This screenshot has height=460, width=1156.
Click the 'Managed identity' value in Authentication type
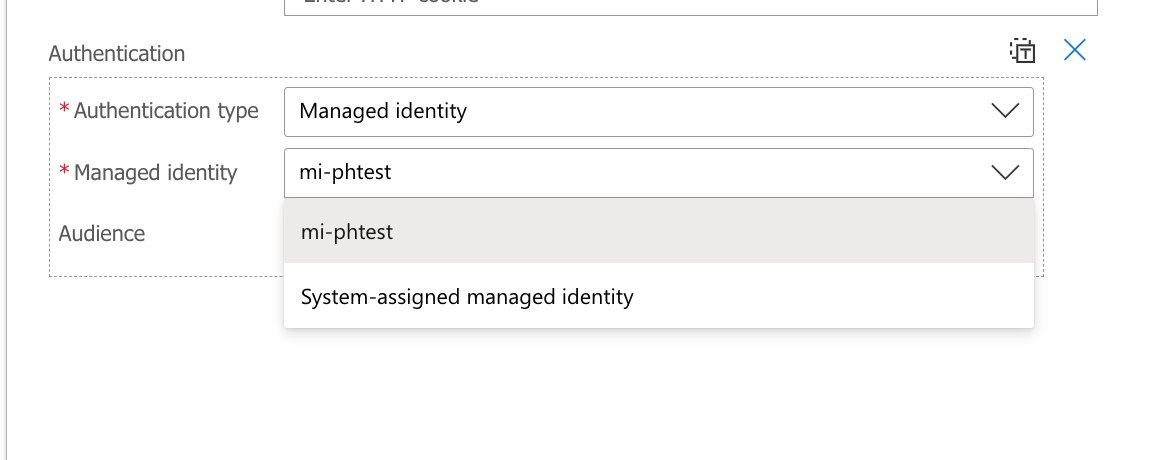click(x=383, y=111)
